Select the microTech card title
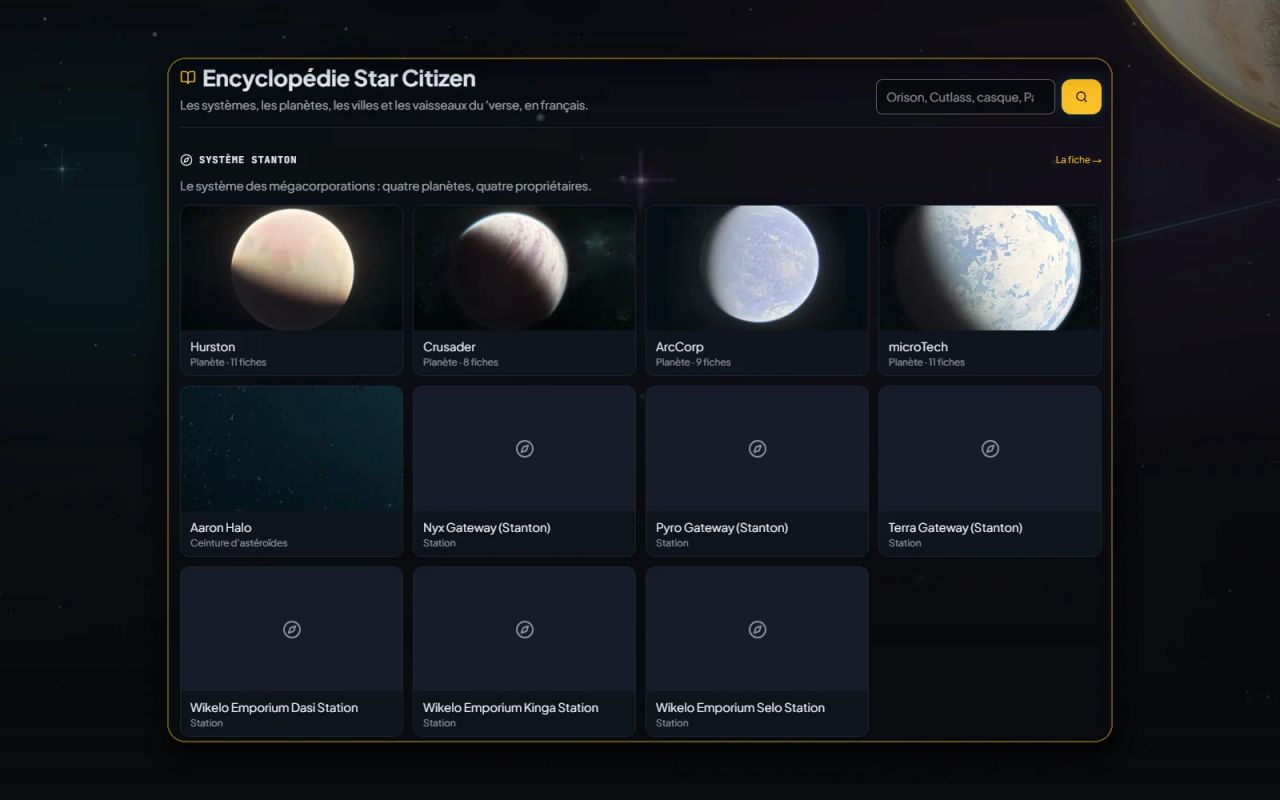 point(918,347)
